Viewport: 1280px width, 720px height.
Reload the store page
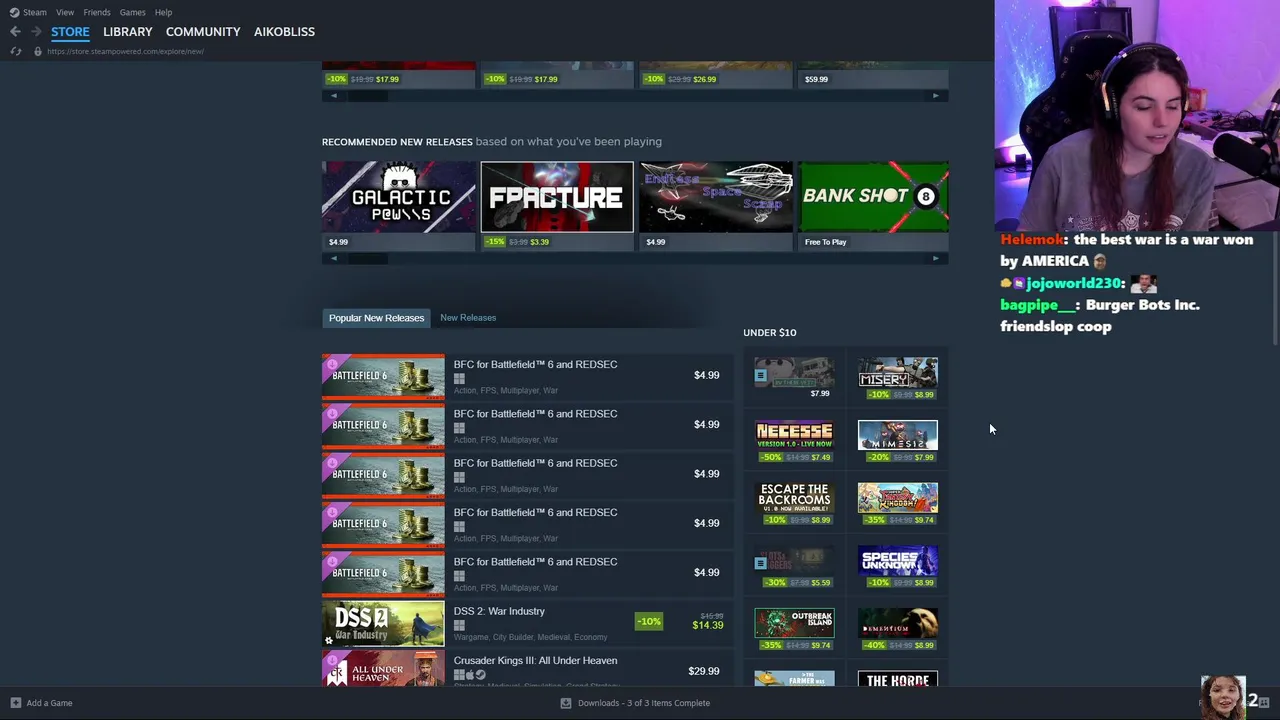pyautogui.click(x=15, y=51)
